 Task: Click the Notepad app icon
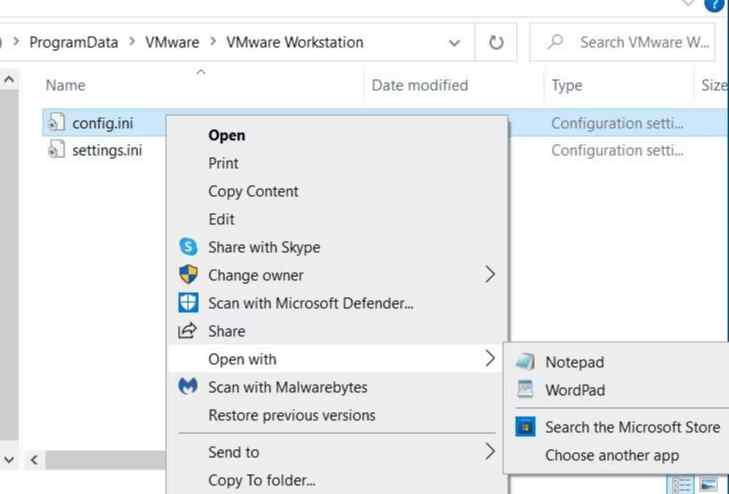coord(525,361)
